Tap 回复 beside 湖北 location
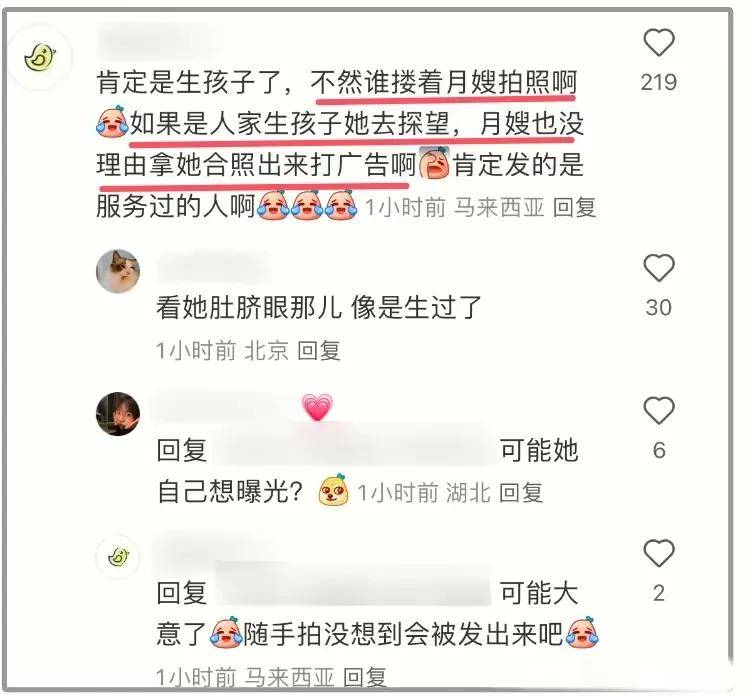Image resolution: width=748 pixels, height=696 pixels. tap(520, 492)
